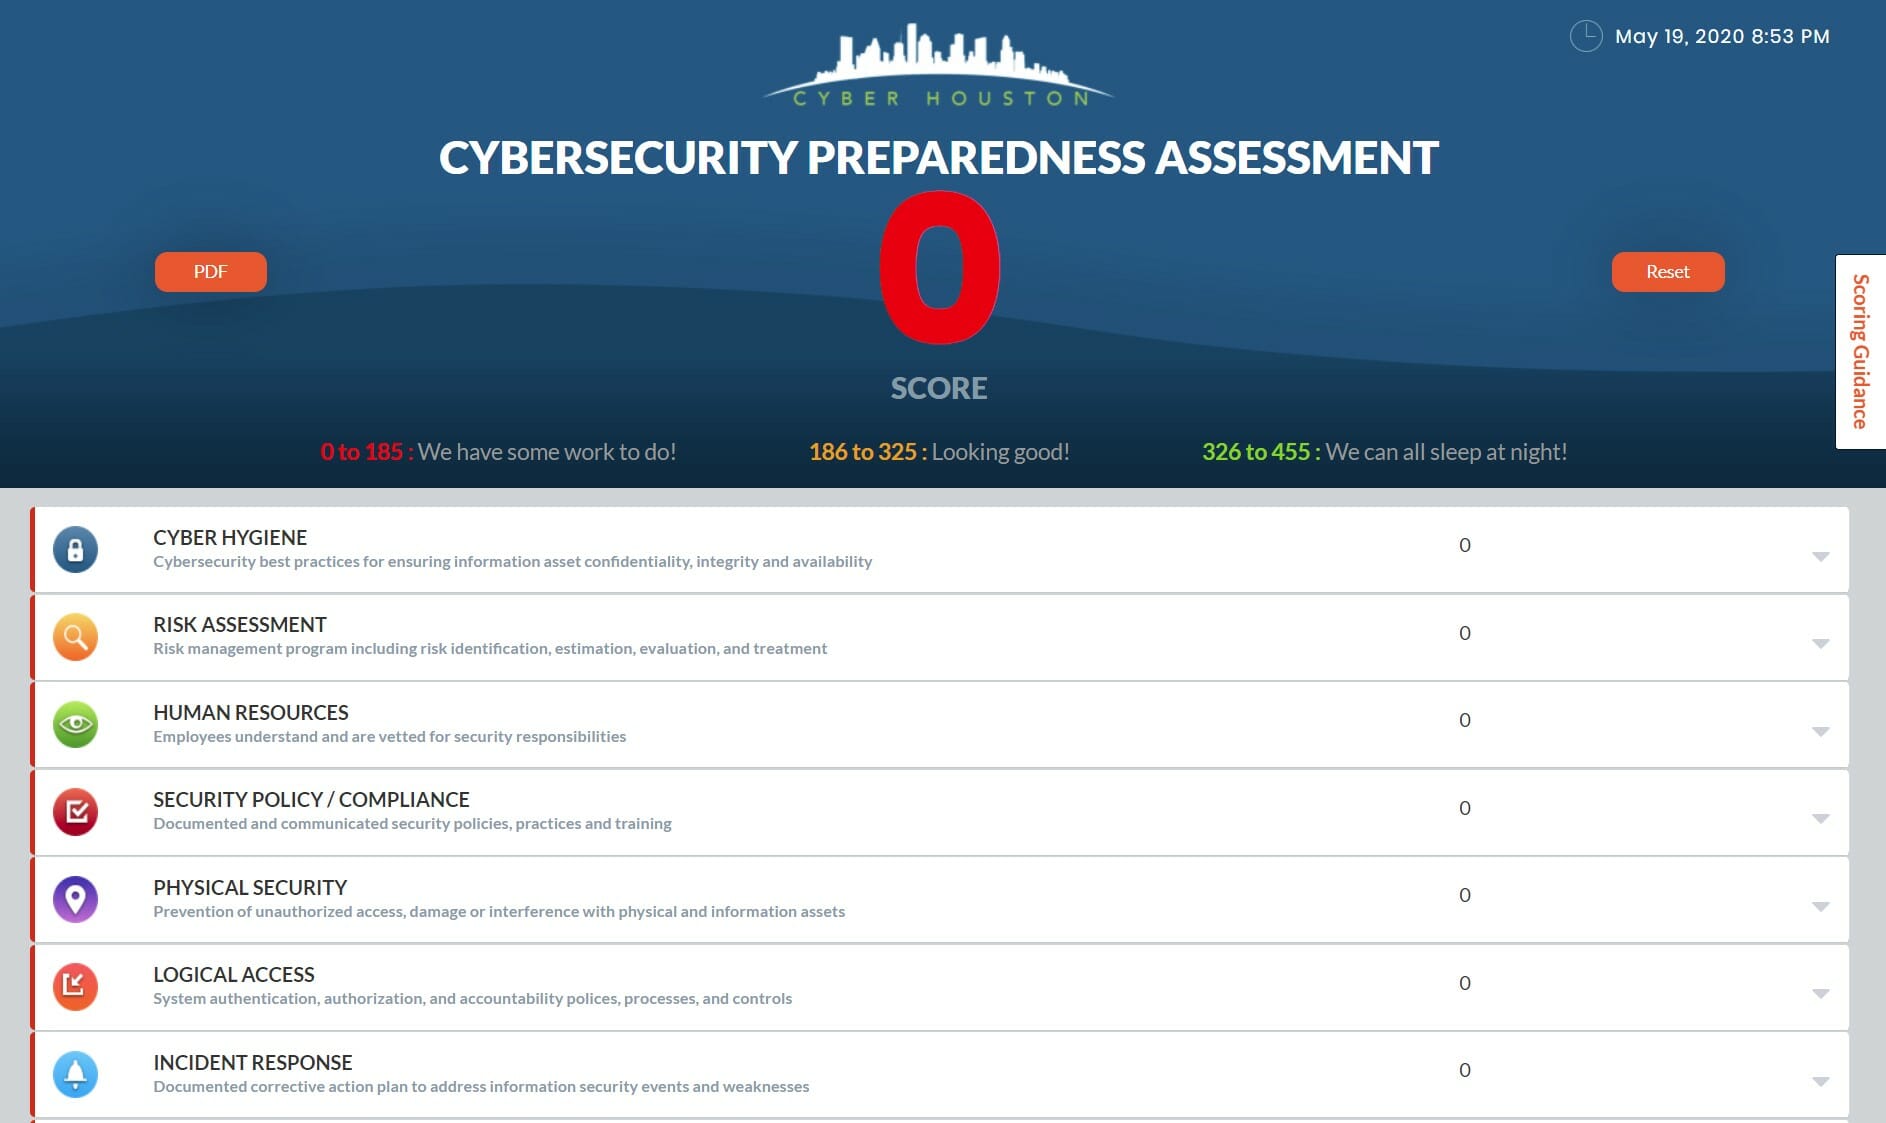Click the 'System authentication, authorization' description
The width and height of the screenshot is (1886, 1123).
click(472, 999)
